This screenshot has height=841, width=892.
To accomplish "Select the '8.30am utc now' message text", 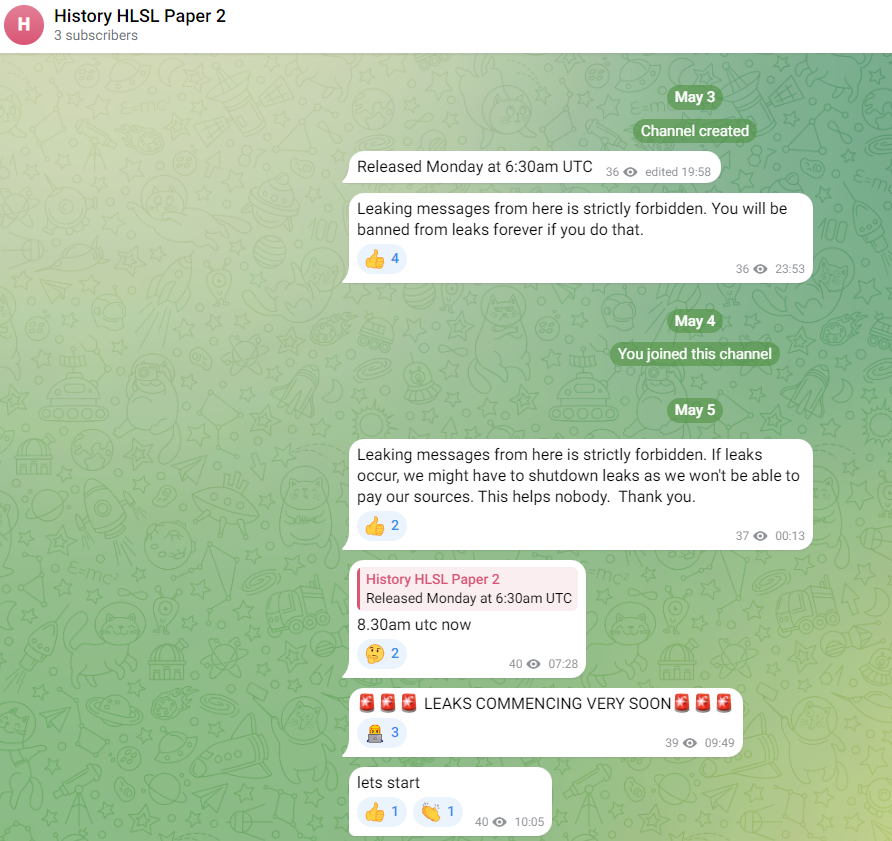I will coord(414,625).
